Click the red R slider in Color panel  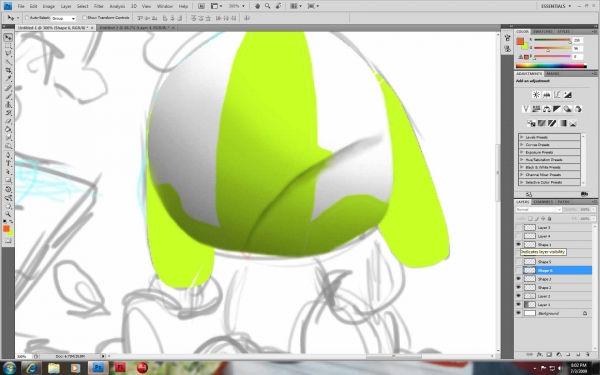(552, 40)
